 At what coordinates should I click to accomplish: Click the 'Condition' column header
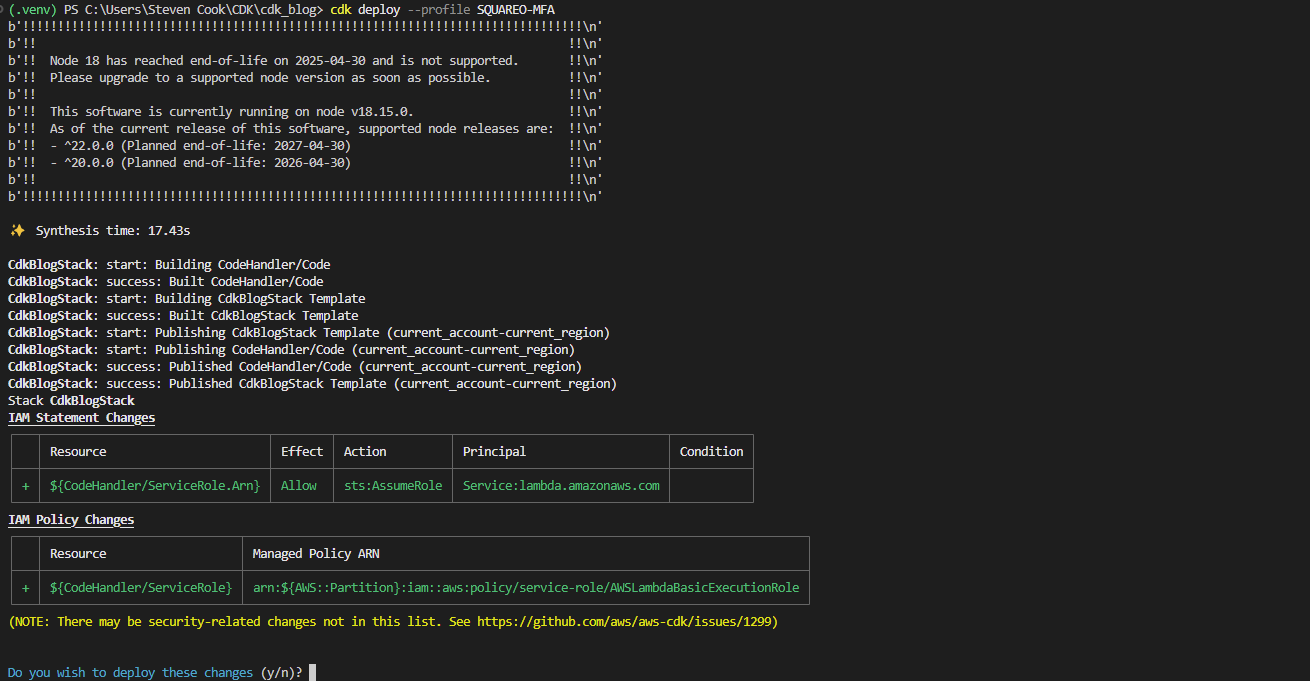click(711, 452)
